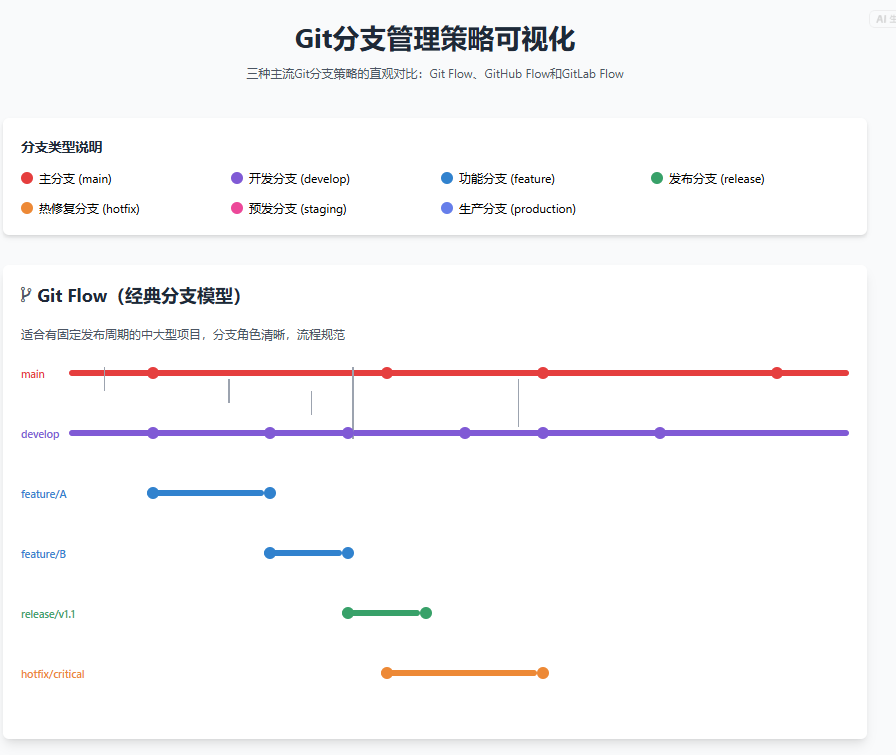Image resolution: width=896 pixels, height=755 pixels.
Task: Click the 'feature/B' branch label
Action: click(43, 554)
